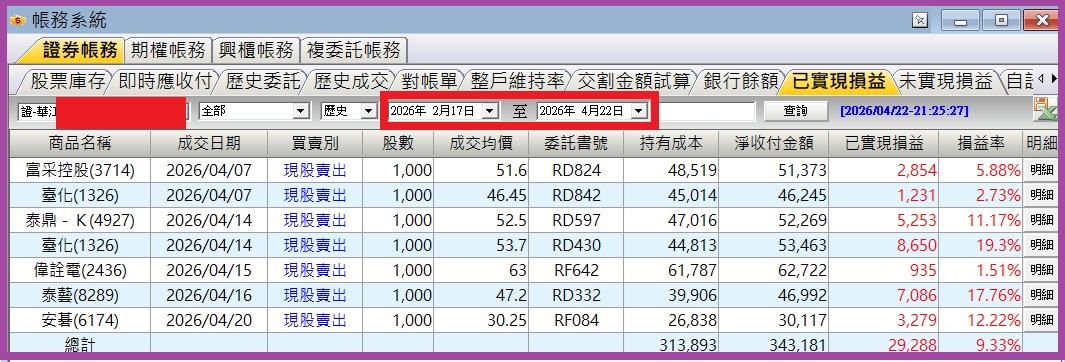Click the 損益率 column header
The height and width of the screenshot is (362, 1065).
point(980,143)
